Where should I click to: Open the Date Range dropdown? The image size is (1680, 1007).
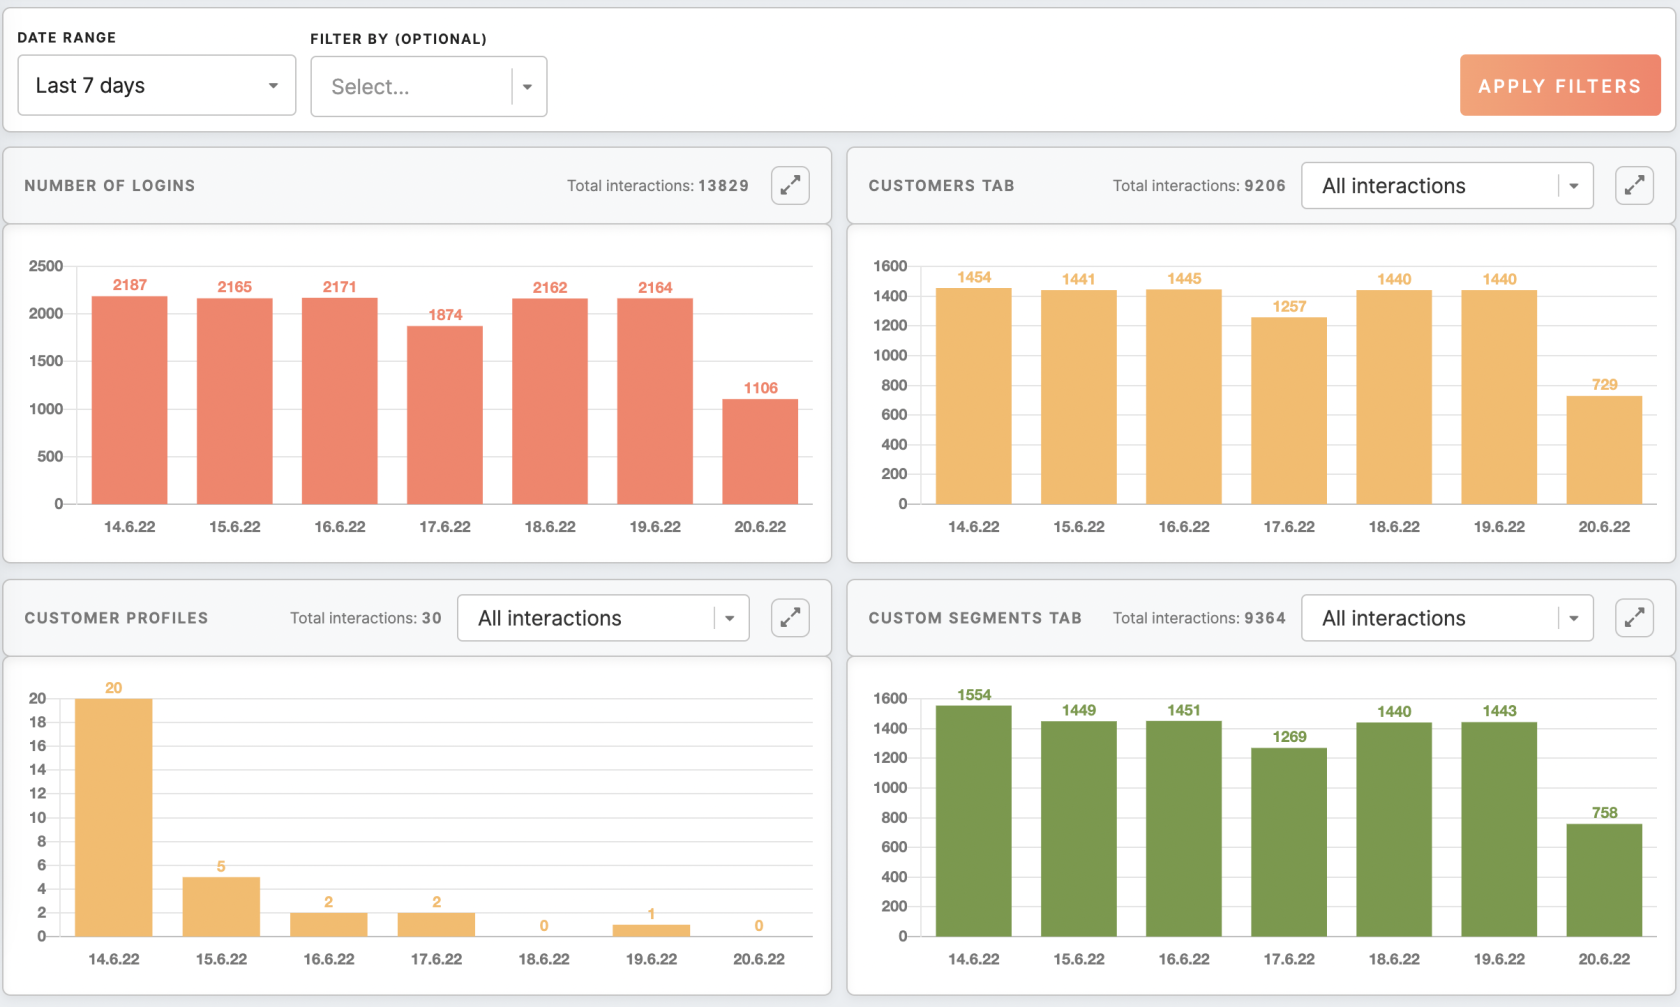157,85
